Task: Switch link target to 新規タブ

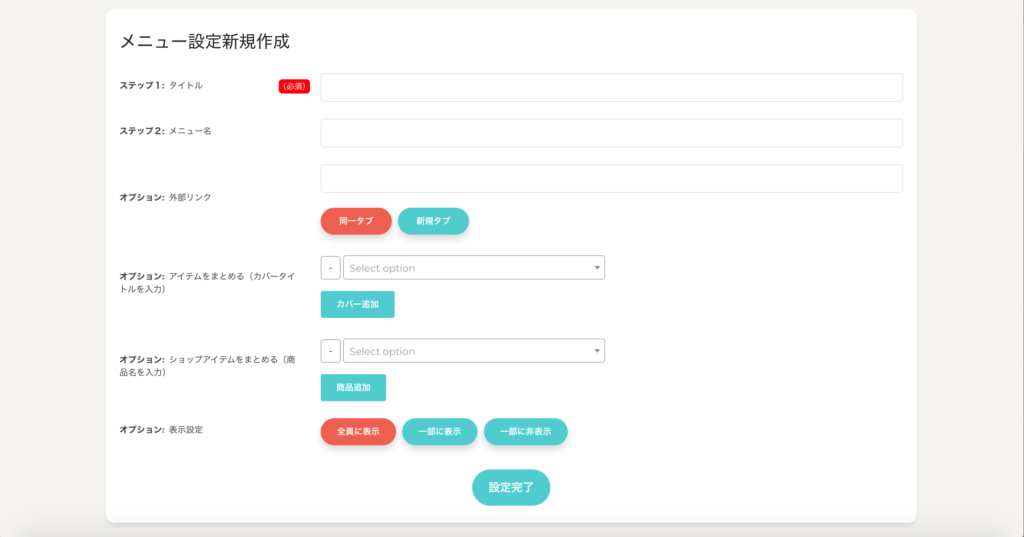Action: click(x=433, y=221)
